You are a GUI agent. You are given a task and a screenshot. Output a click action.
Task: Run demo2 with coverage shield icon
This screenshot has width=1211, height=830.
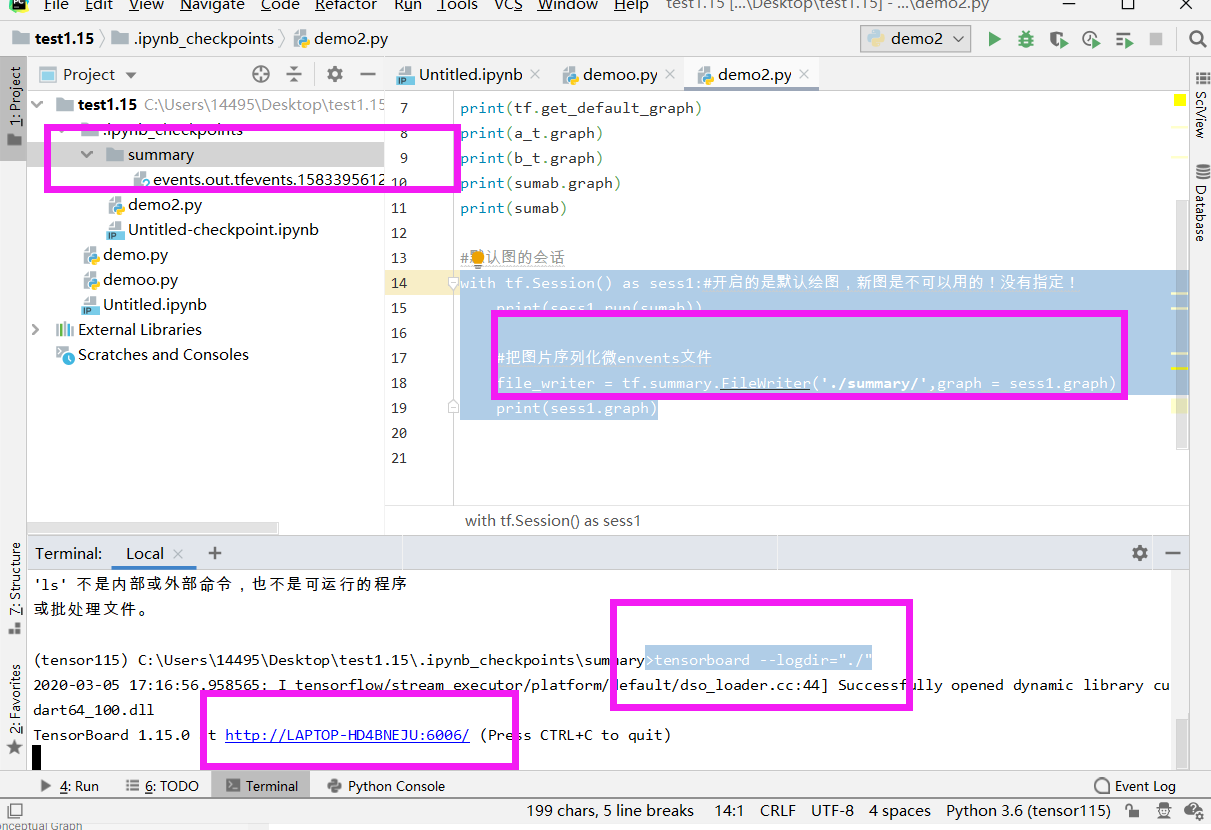[x=1058, y=39]
